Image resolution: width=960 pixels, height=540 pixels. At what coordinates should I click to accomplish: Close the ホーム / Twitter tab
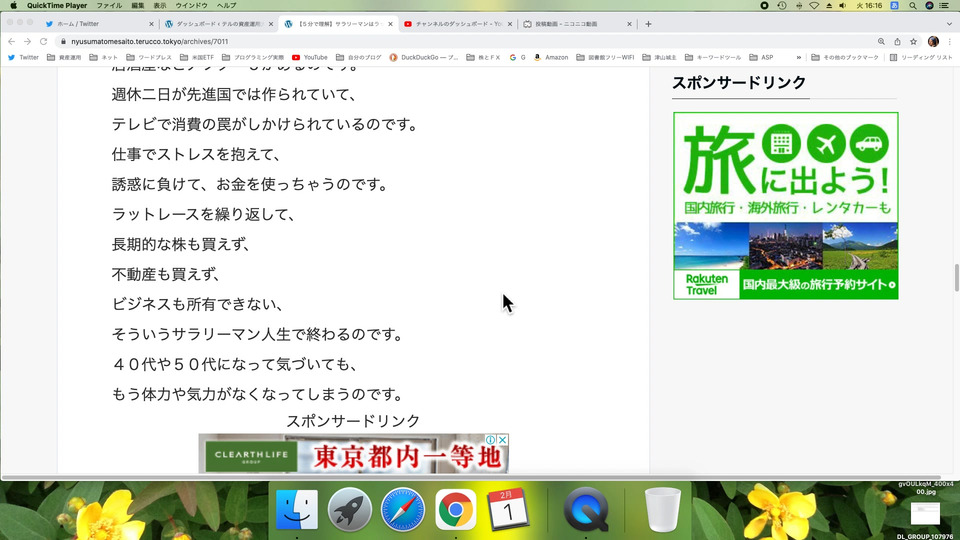151,24
